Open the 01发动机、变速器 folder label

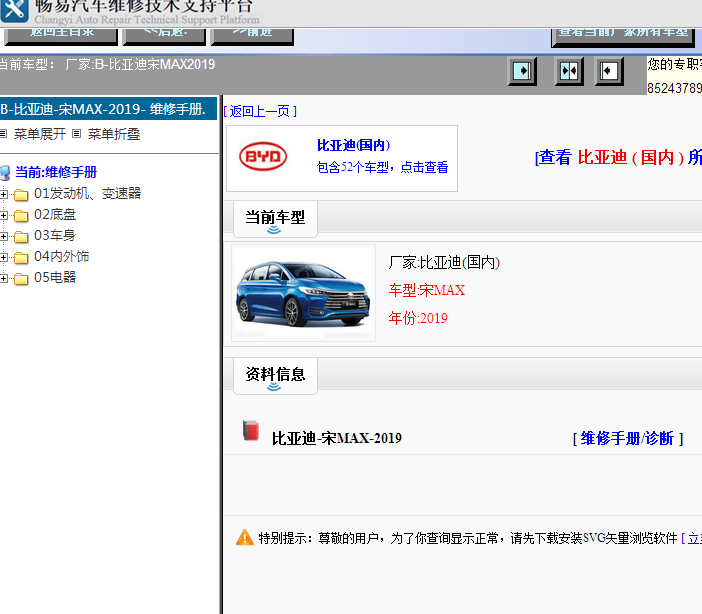[88, 193]
